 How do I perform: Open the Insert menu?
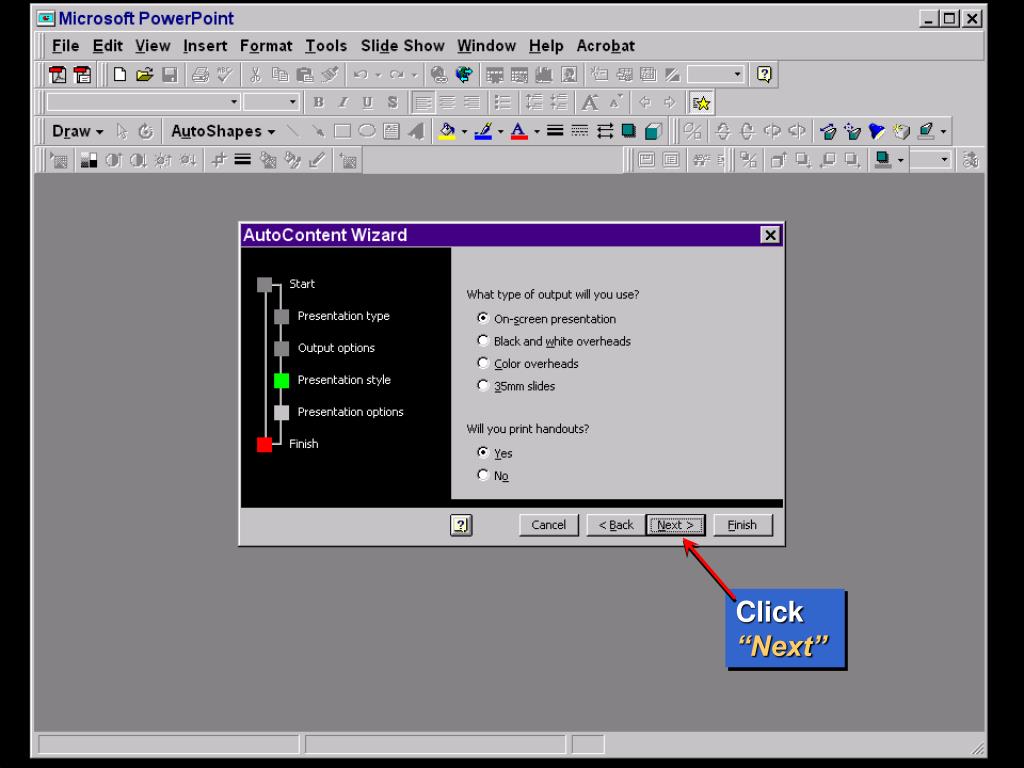pos(205,46)
